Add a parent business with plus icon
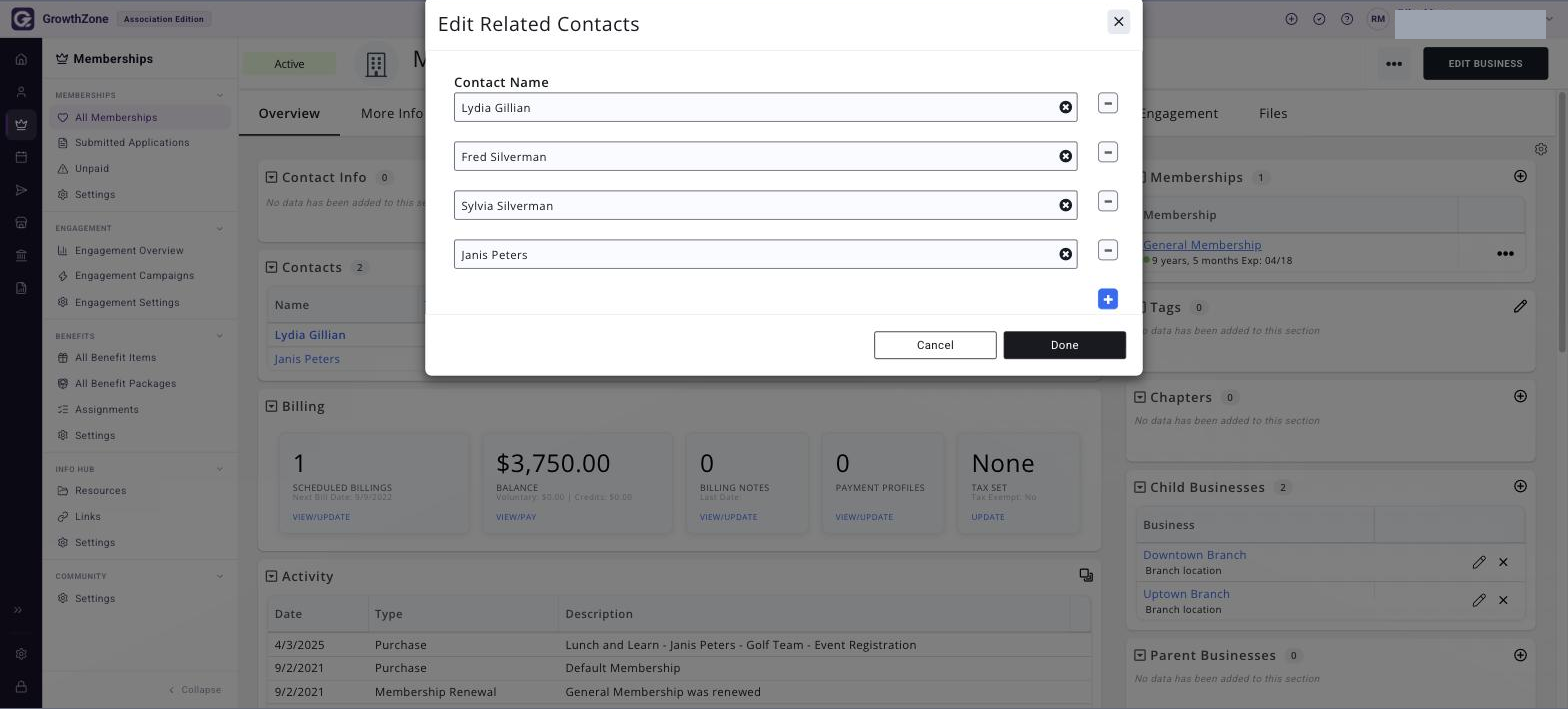Viewport: 1568px width, 709px height. (x=1520, y=655)
